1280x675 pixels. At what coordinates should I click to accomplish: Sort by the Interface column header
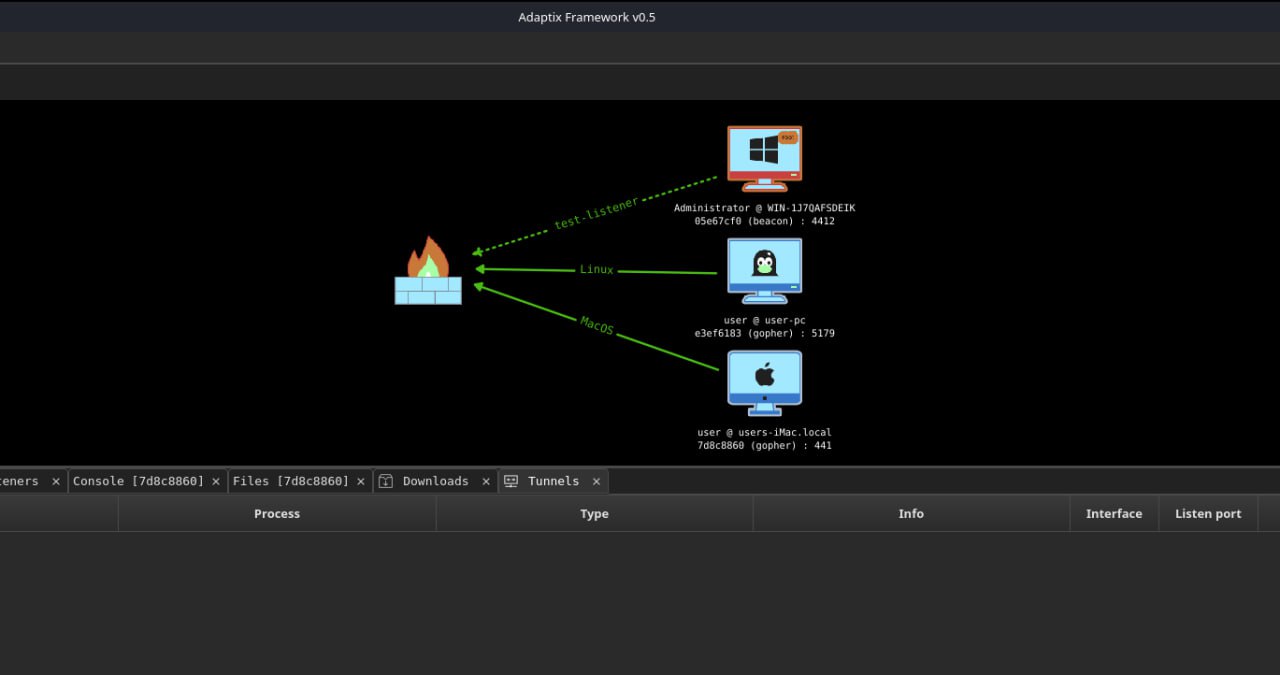[x=1114, y=513]
